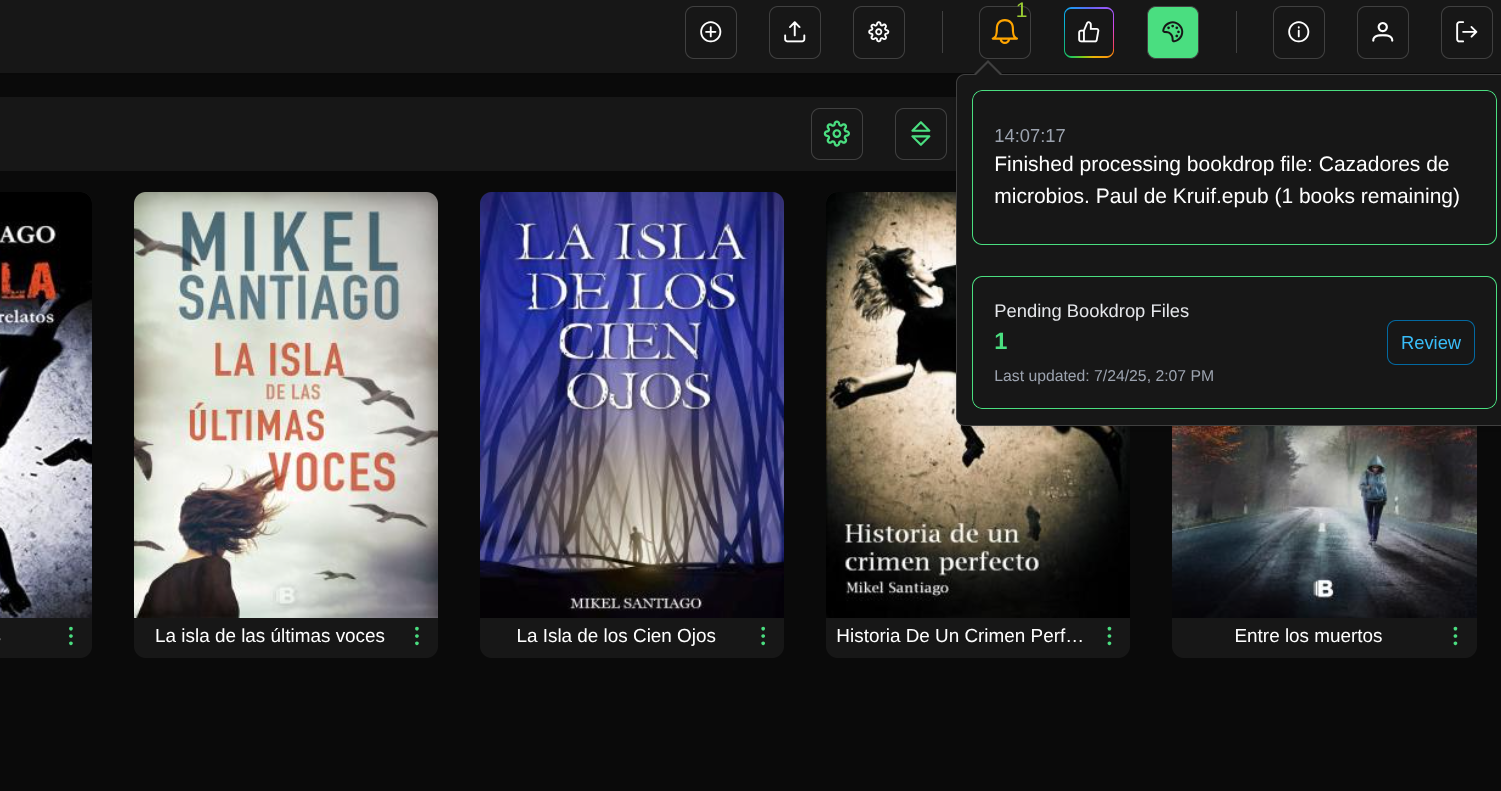Open the upload book icon
Screen dimensions: 1501x791
coord(795,32)
